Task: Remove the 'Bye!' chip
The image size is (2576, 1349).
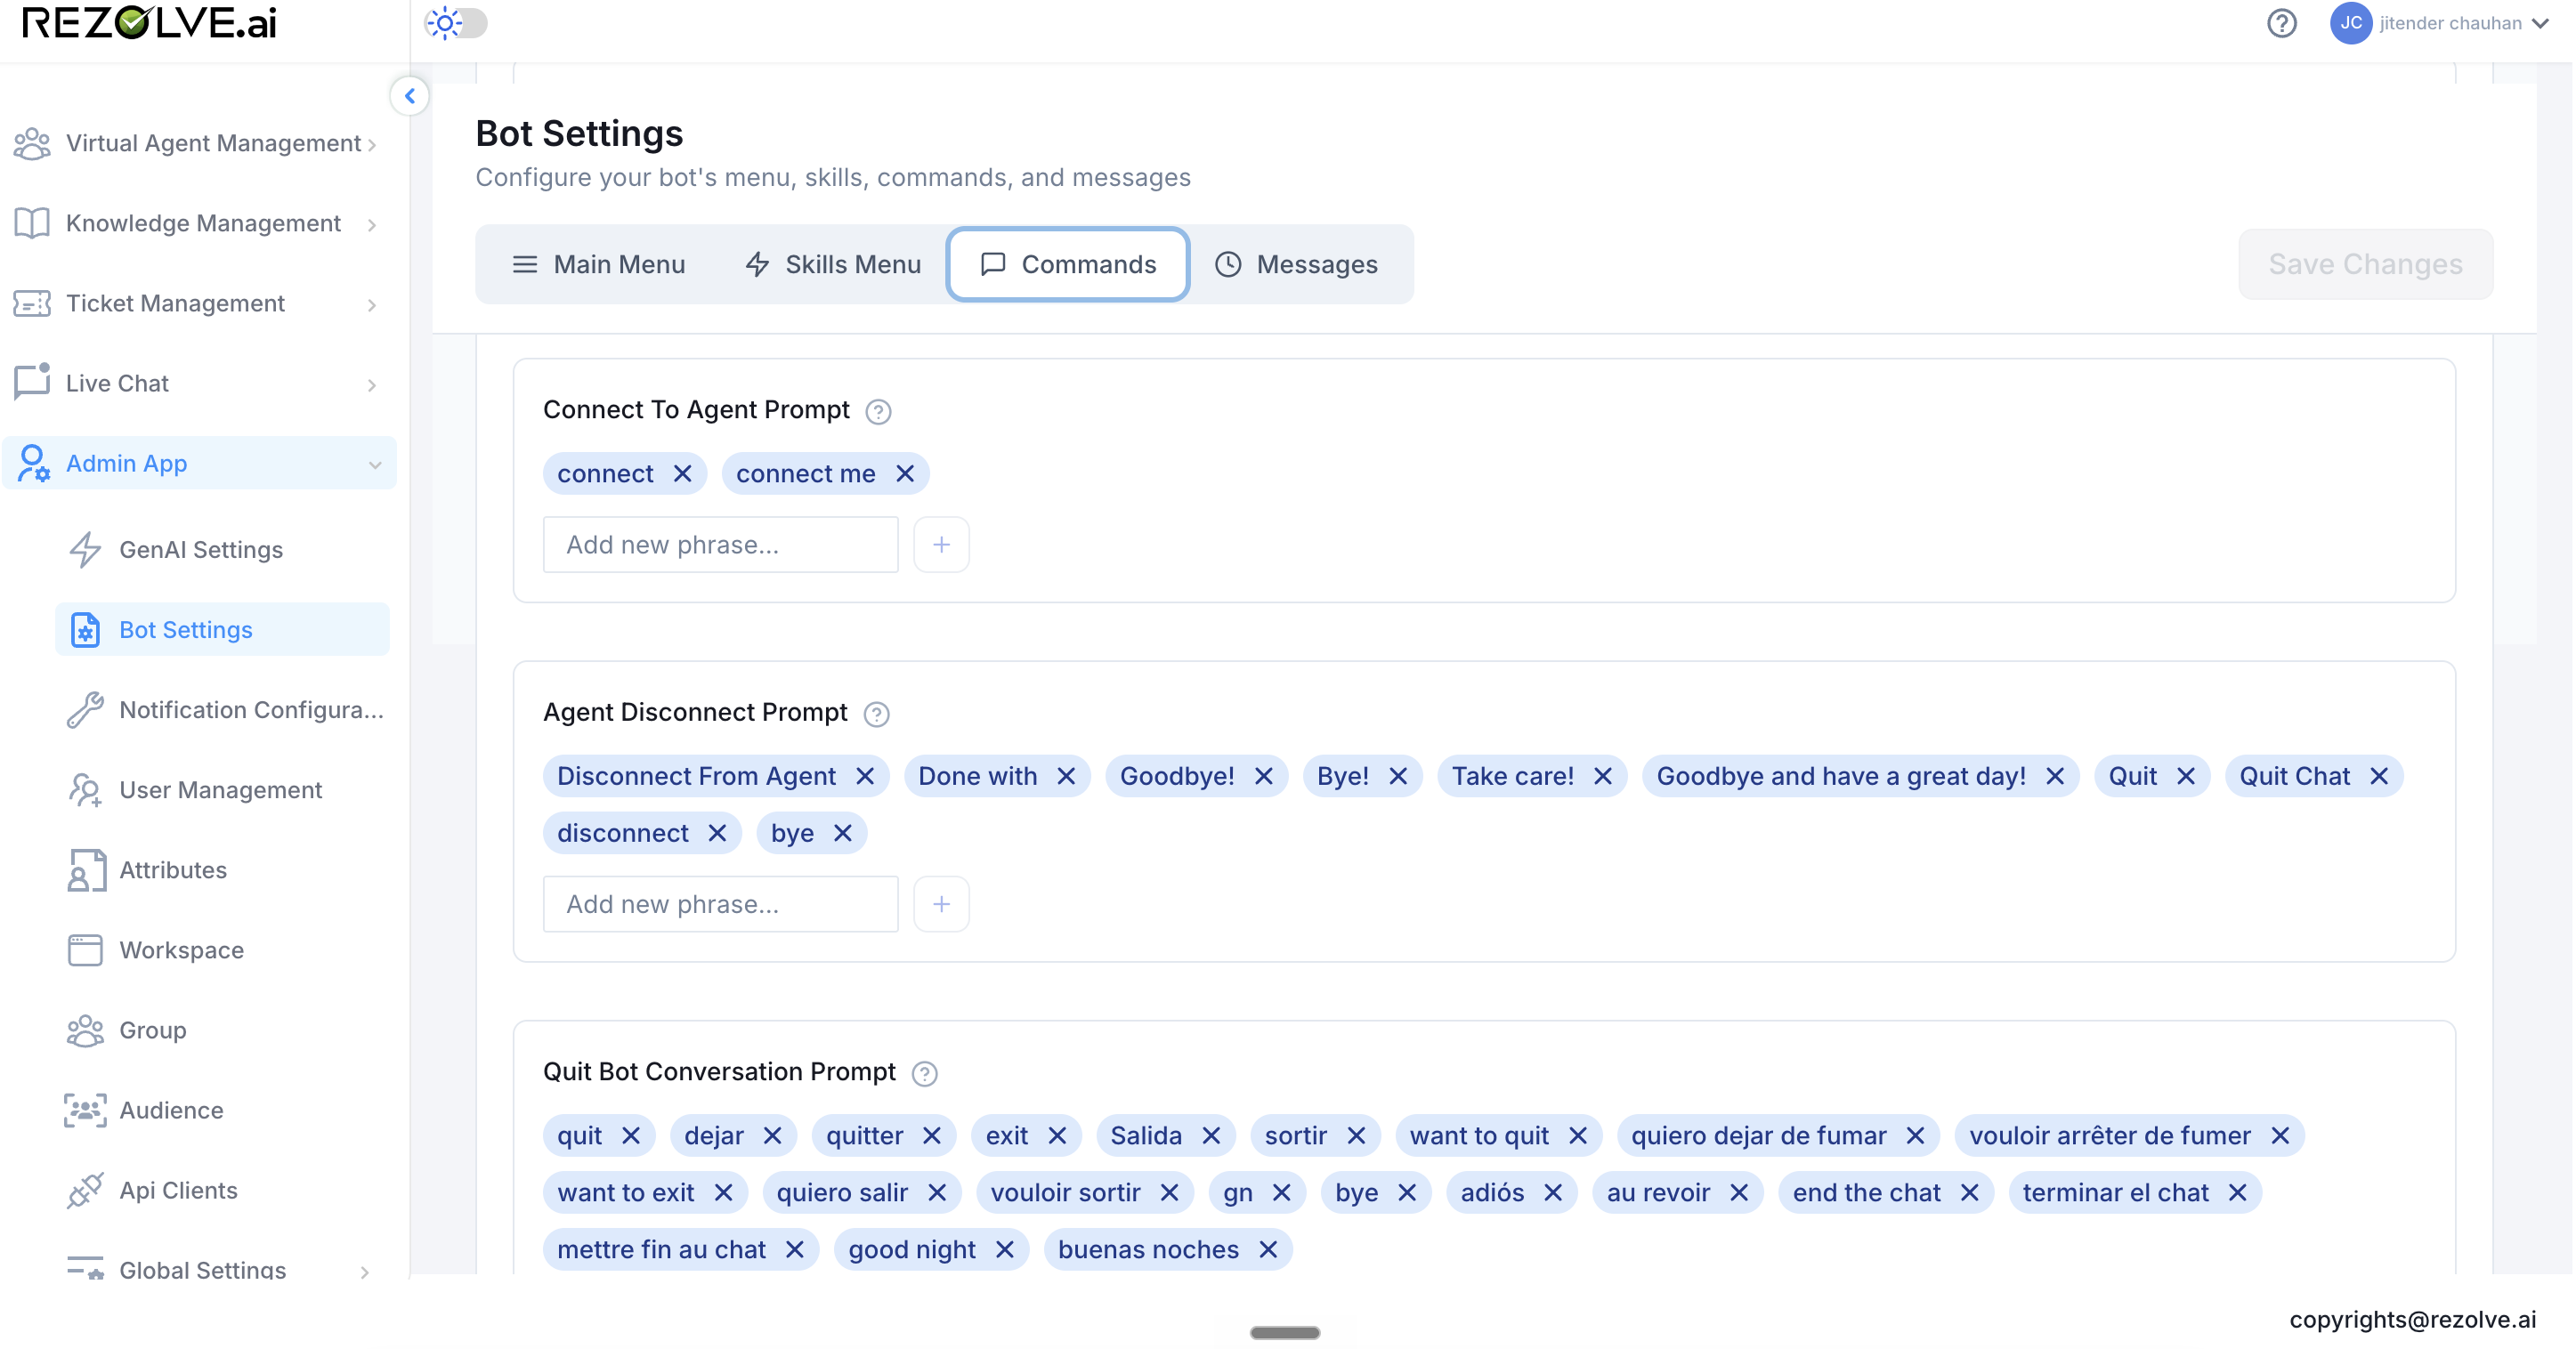Action: tap(1398, 776)
